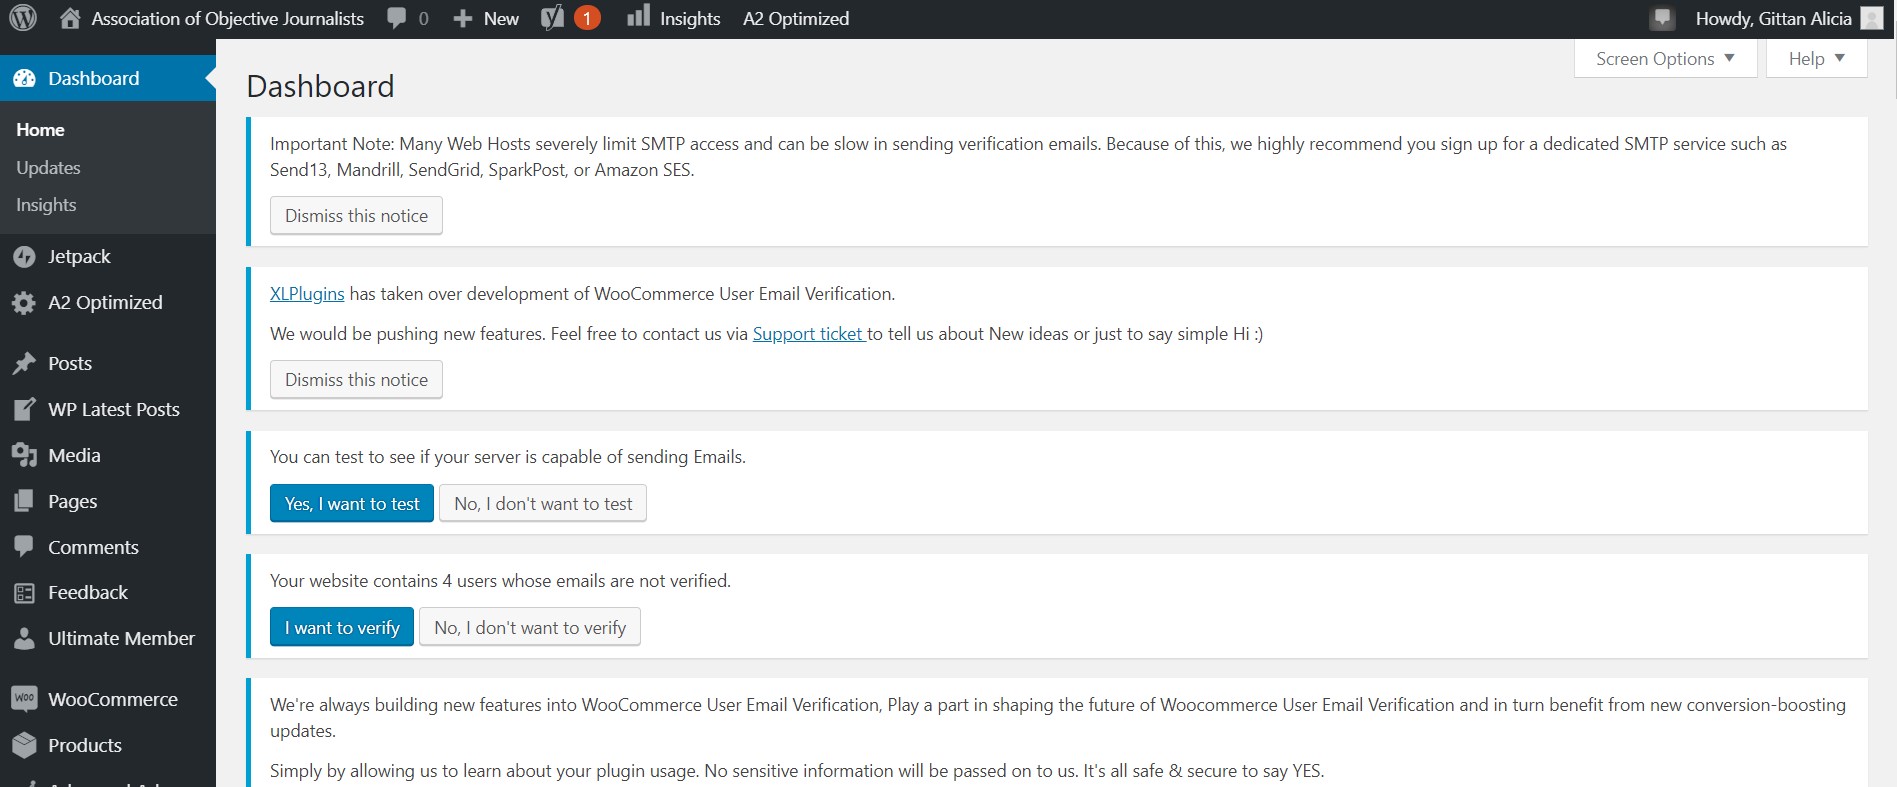The height and width of the screenshot is (787, 1897).
Task: Click No, I don't want to test
Action: click(x=543, y=504)
